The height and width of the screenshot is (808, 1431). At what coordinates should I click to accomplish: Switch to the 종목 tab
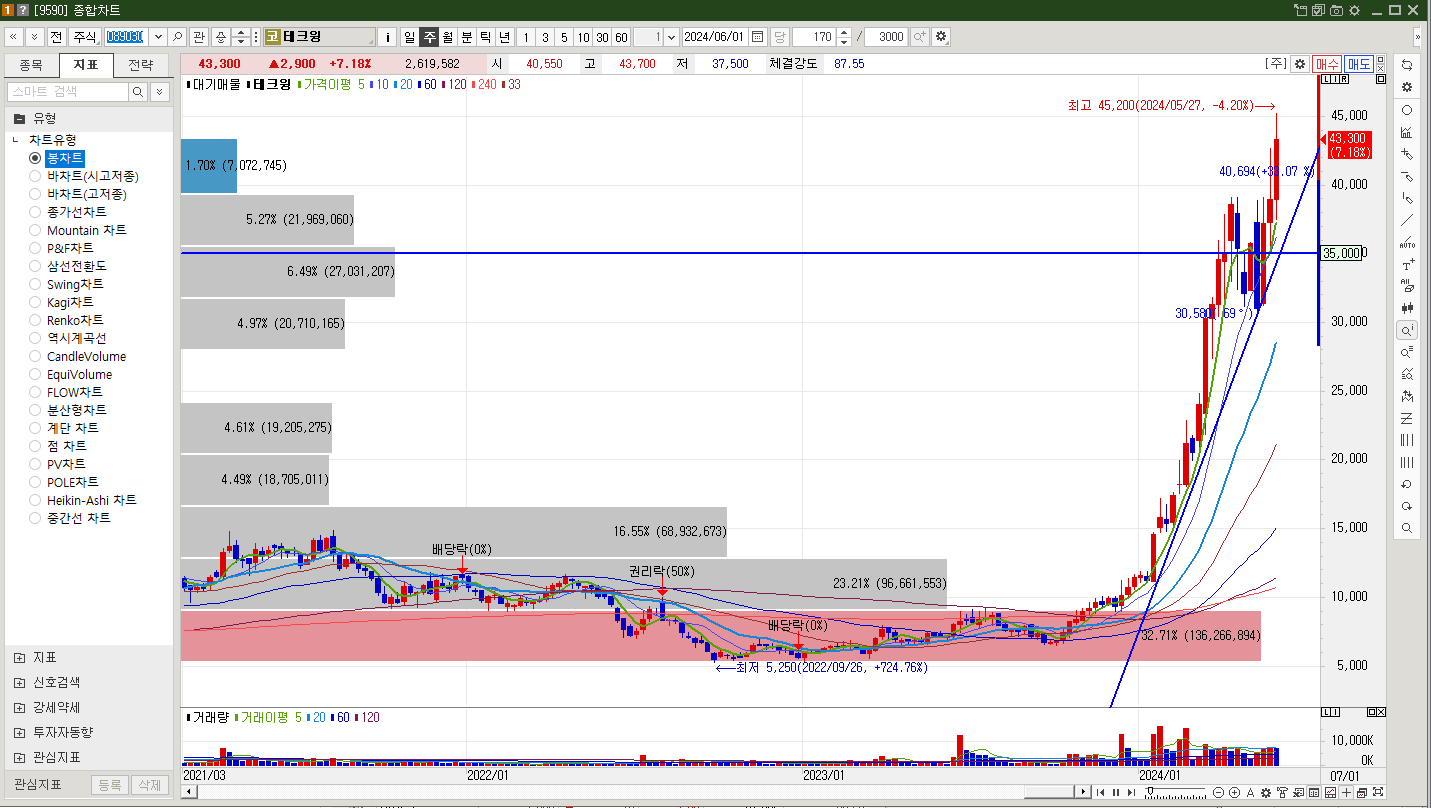click(31, 65)
